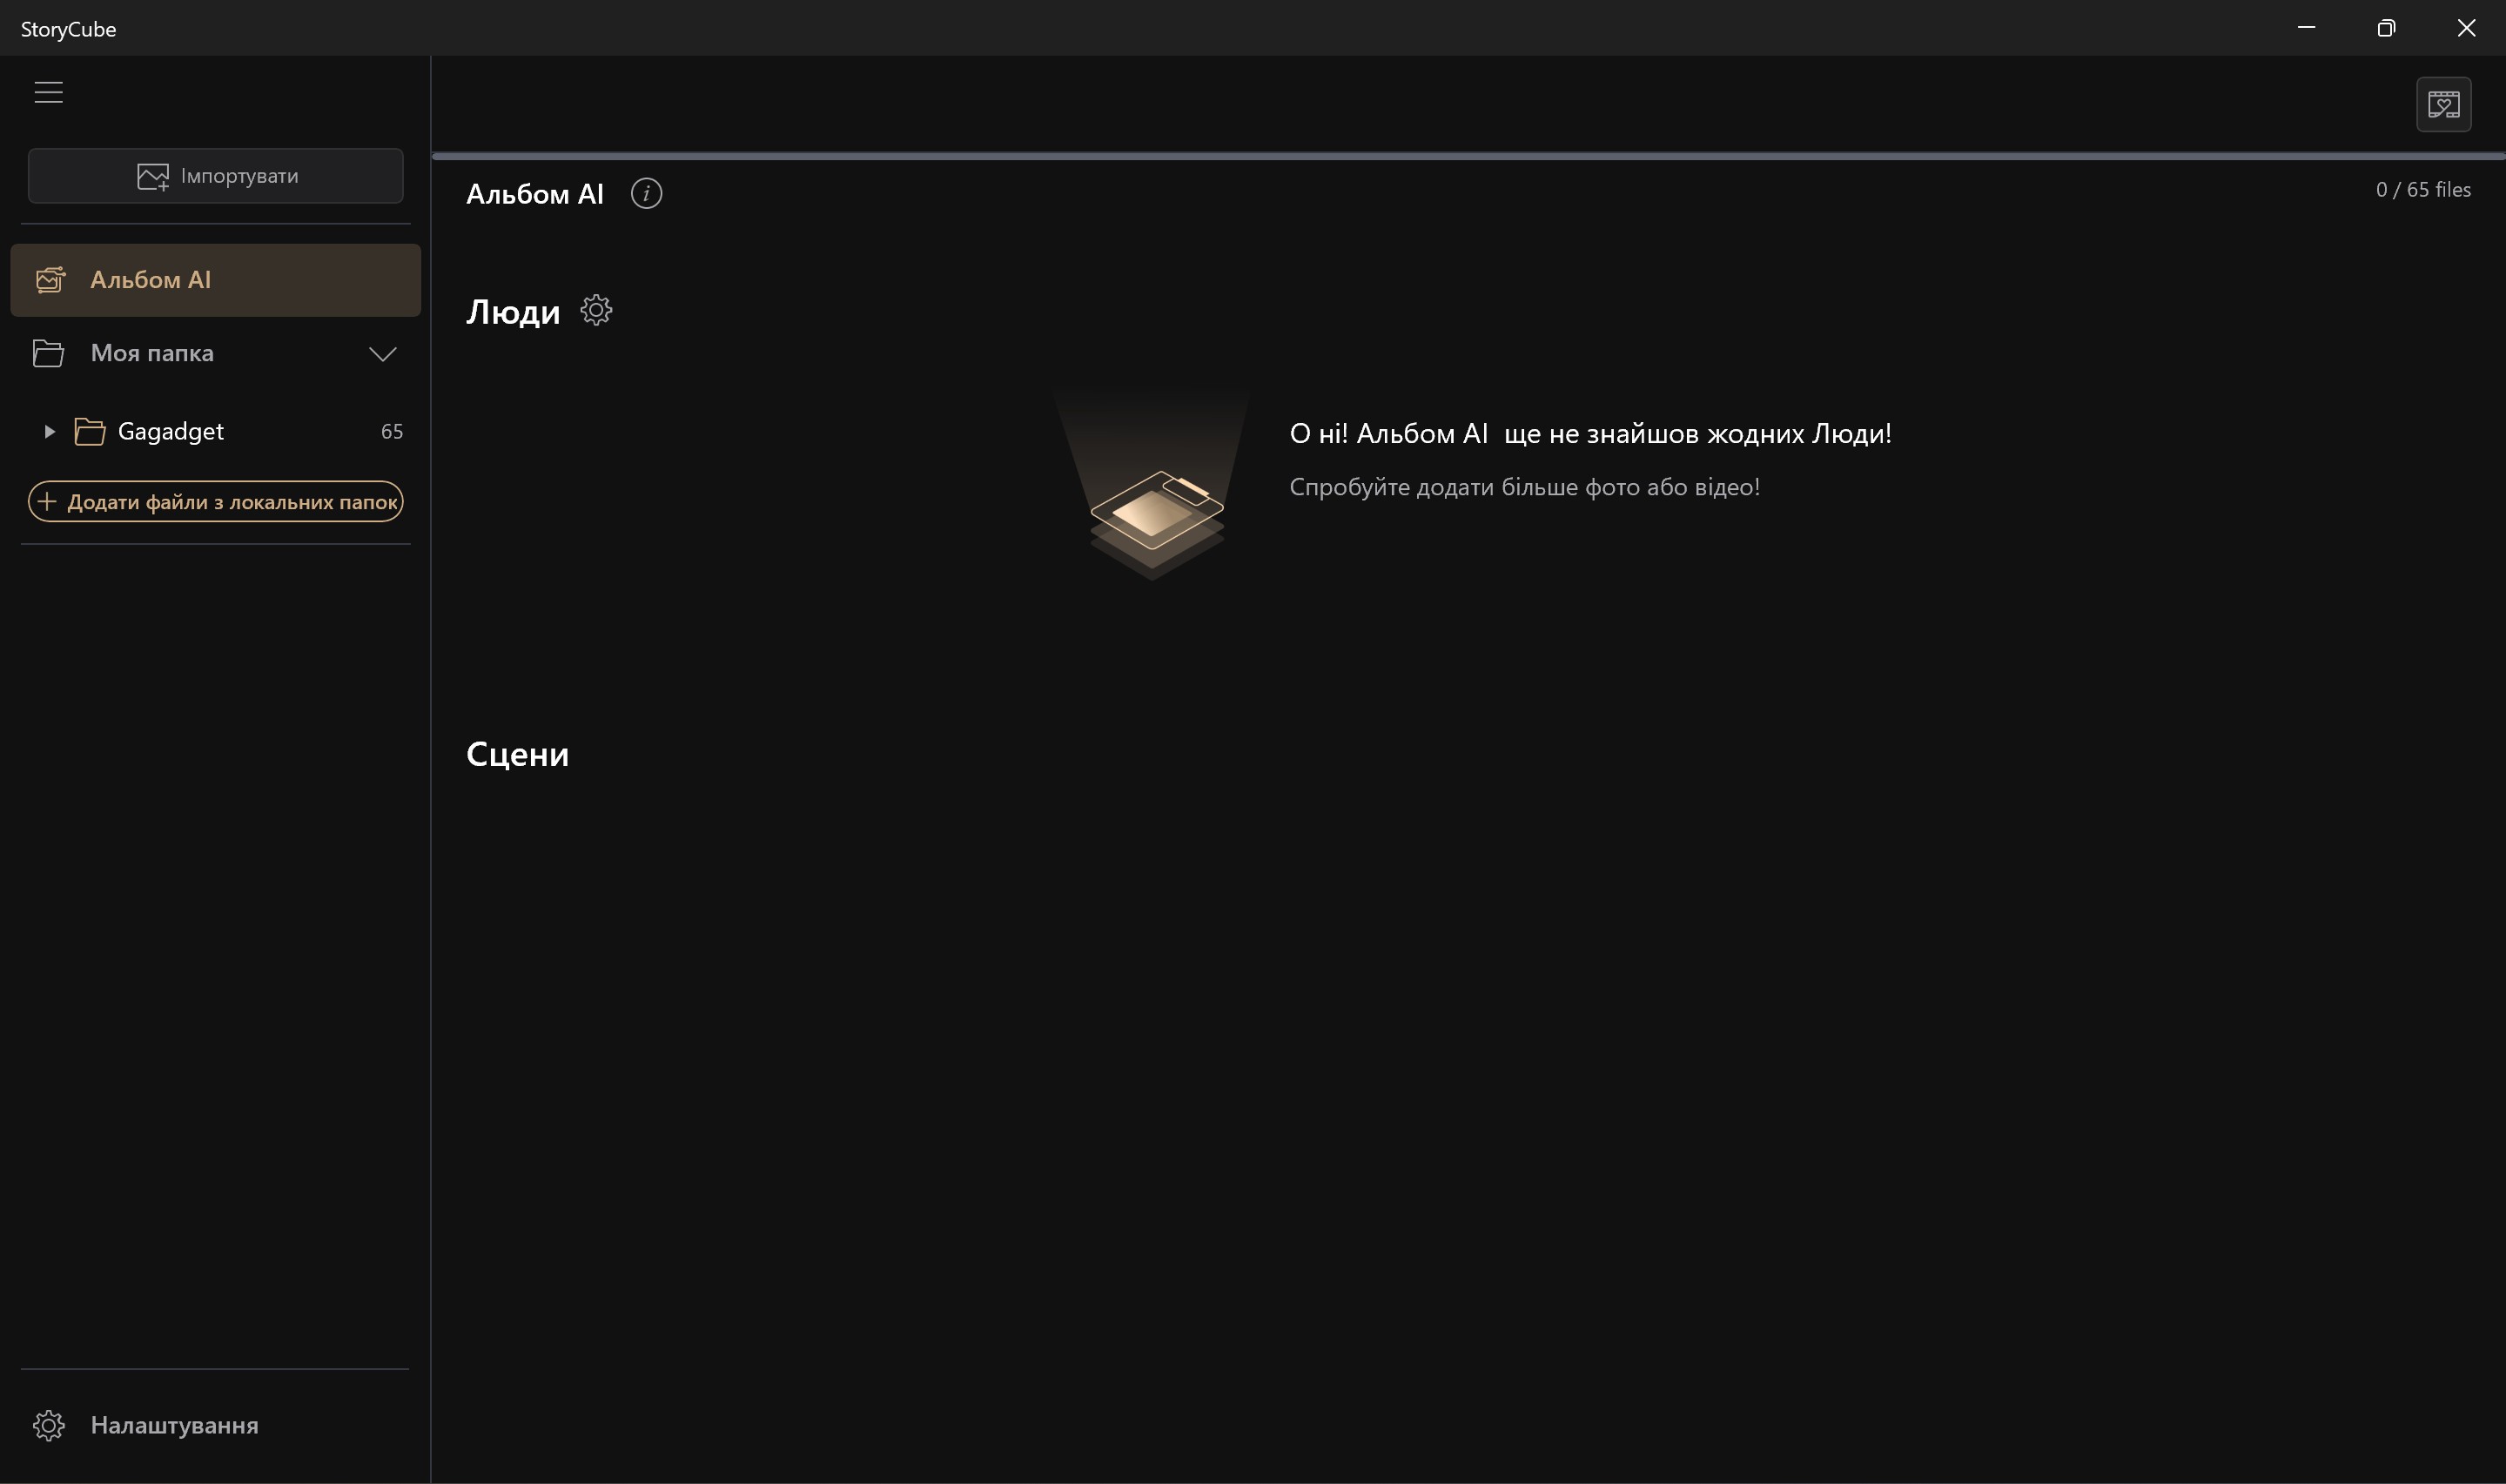The width and height of the screenshot is (2506, 1484).
Task: Minimize the StoryCube window
Action: [x=2306, y=28]
